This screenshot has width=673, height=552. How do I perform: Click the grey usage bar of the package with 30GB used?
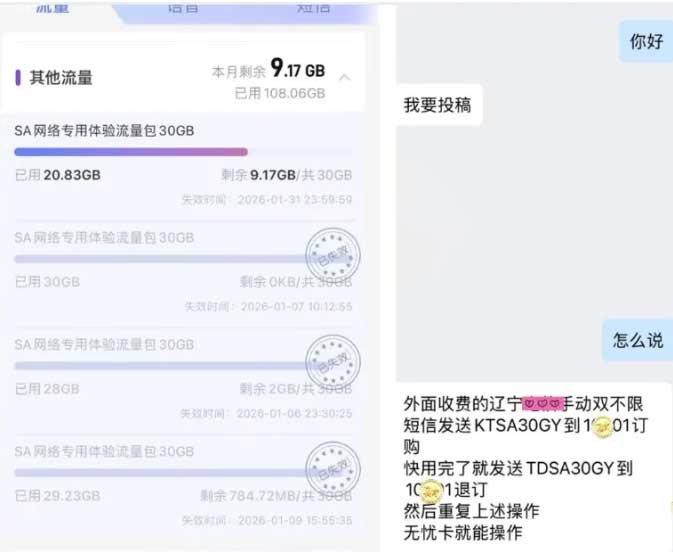[x=161, y=259]
